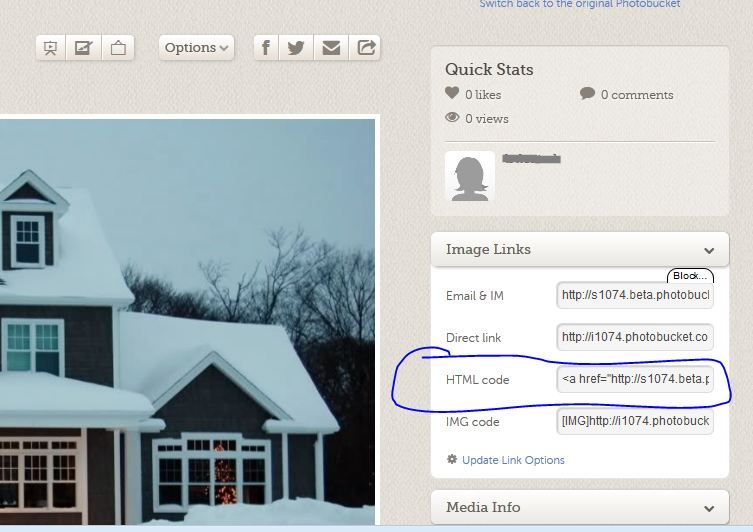Click the shopping bag print shop icon
Viewport: 753px width, 532px height.
point(118,48)
